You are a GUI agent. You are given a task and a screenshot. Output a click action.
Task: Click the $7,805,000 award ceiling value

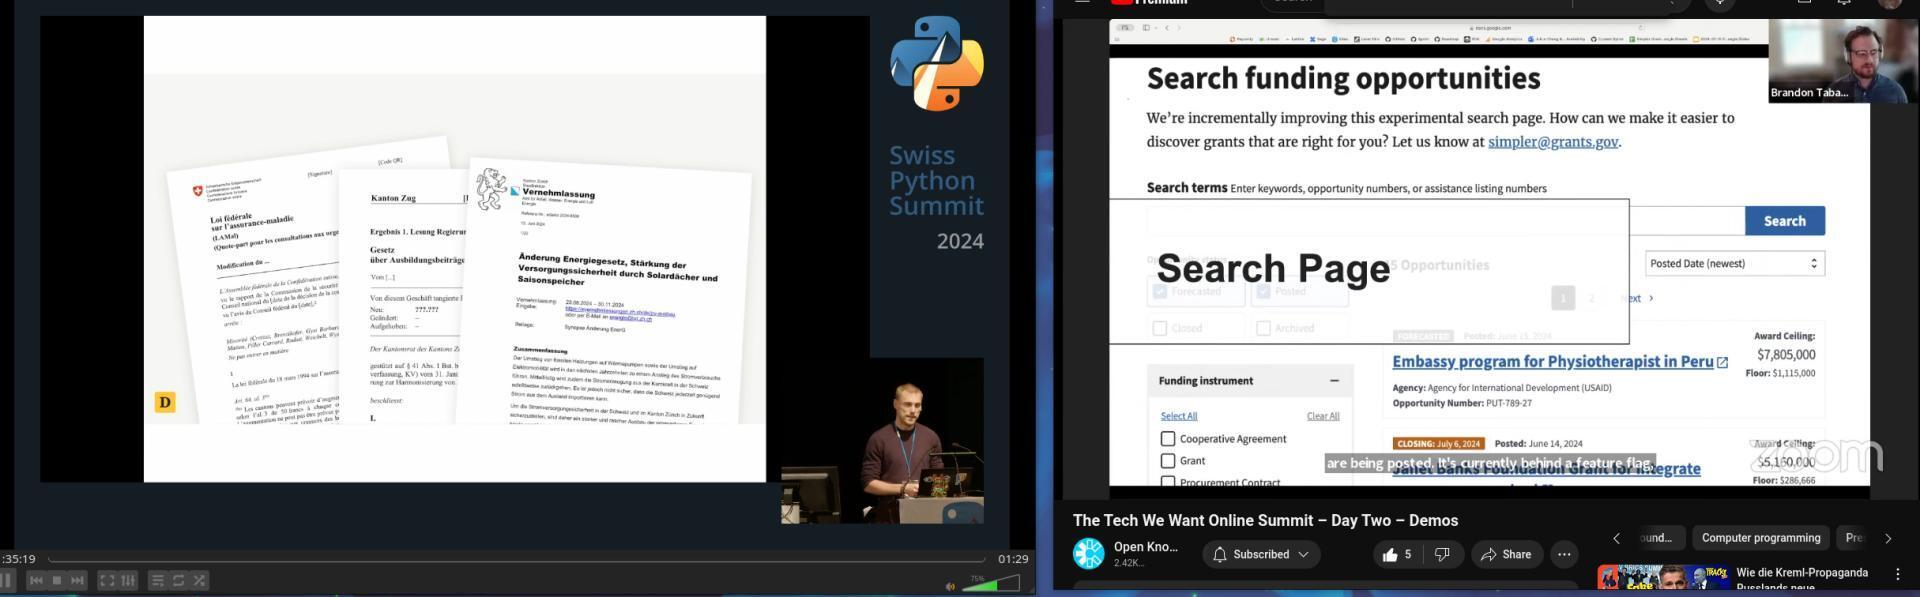1785,355
